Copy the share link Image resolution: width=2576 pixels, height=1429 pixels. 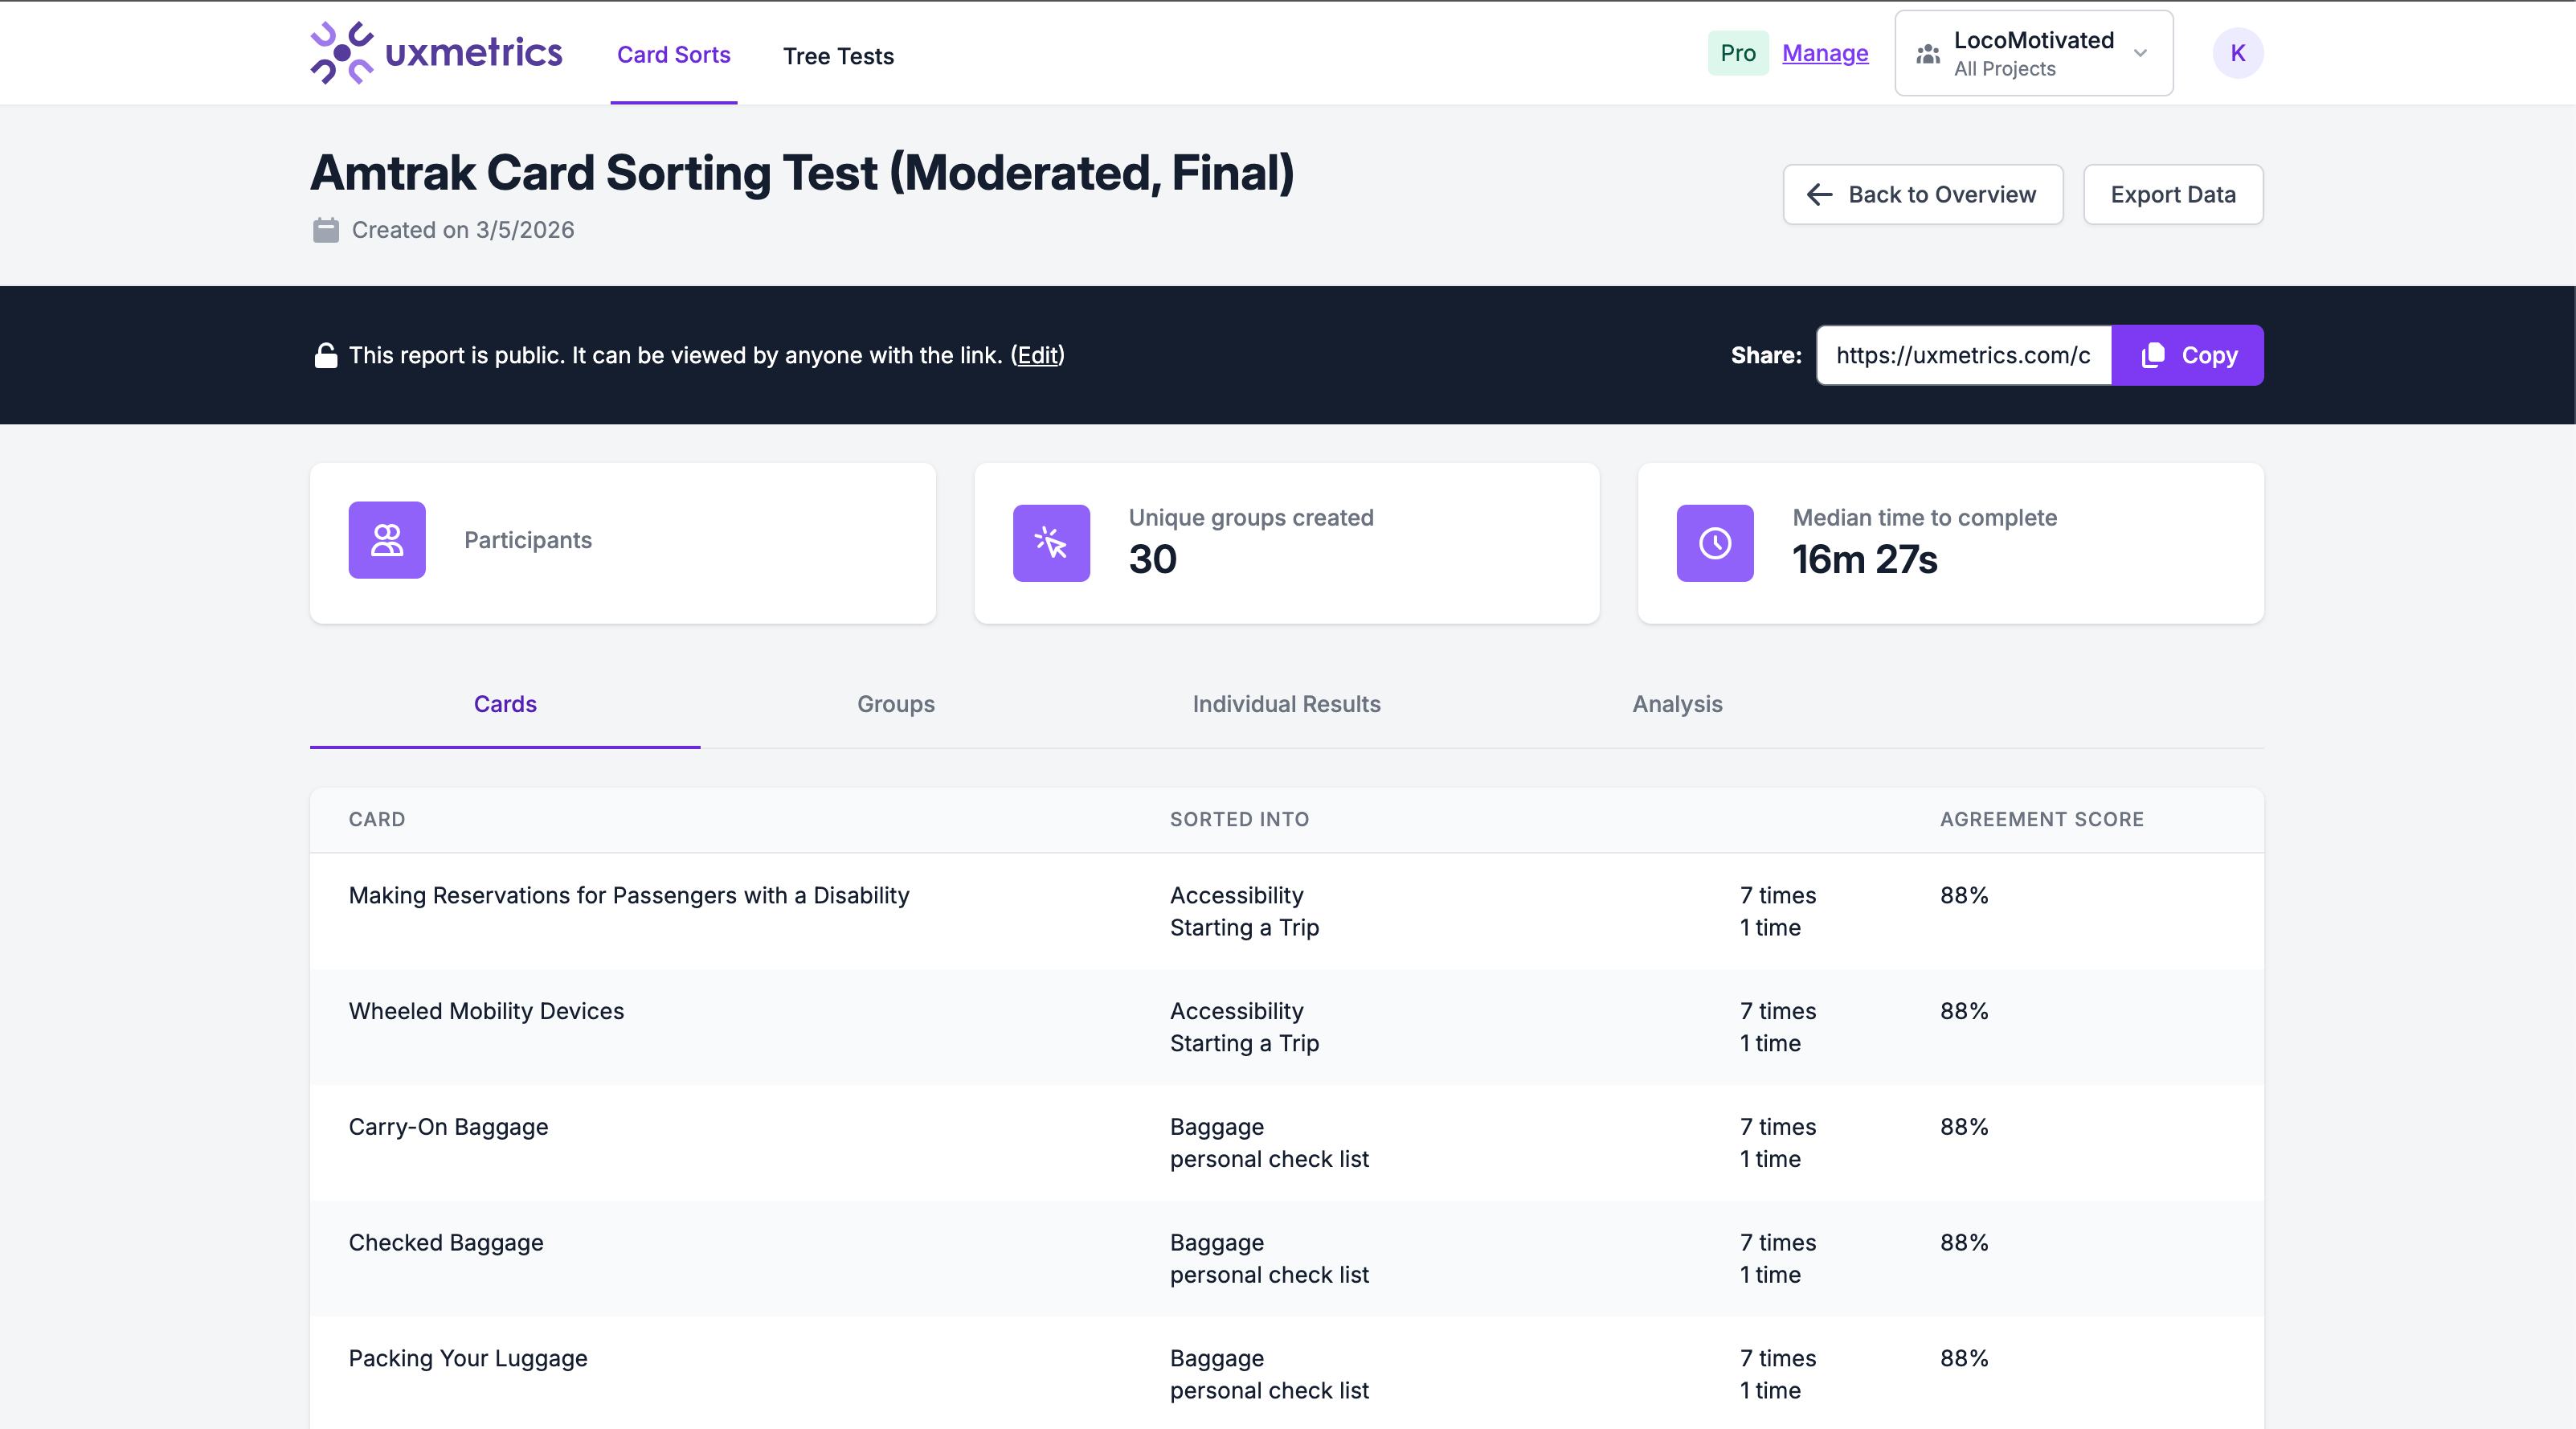(x=2187, y=355)
